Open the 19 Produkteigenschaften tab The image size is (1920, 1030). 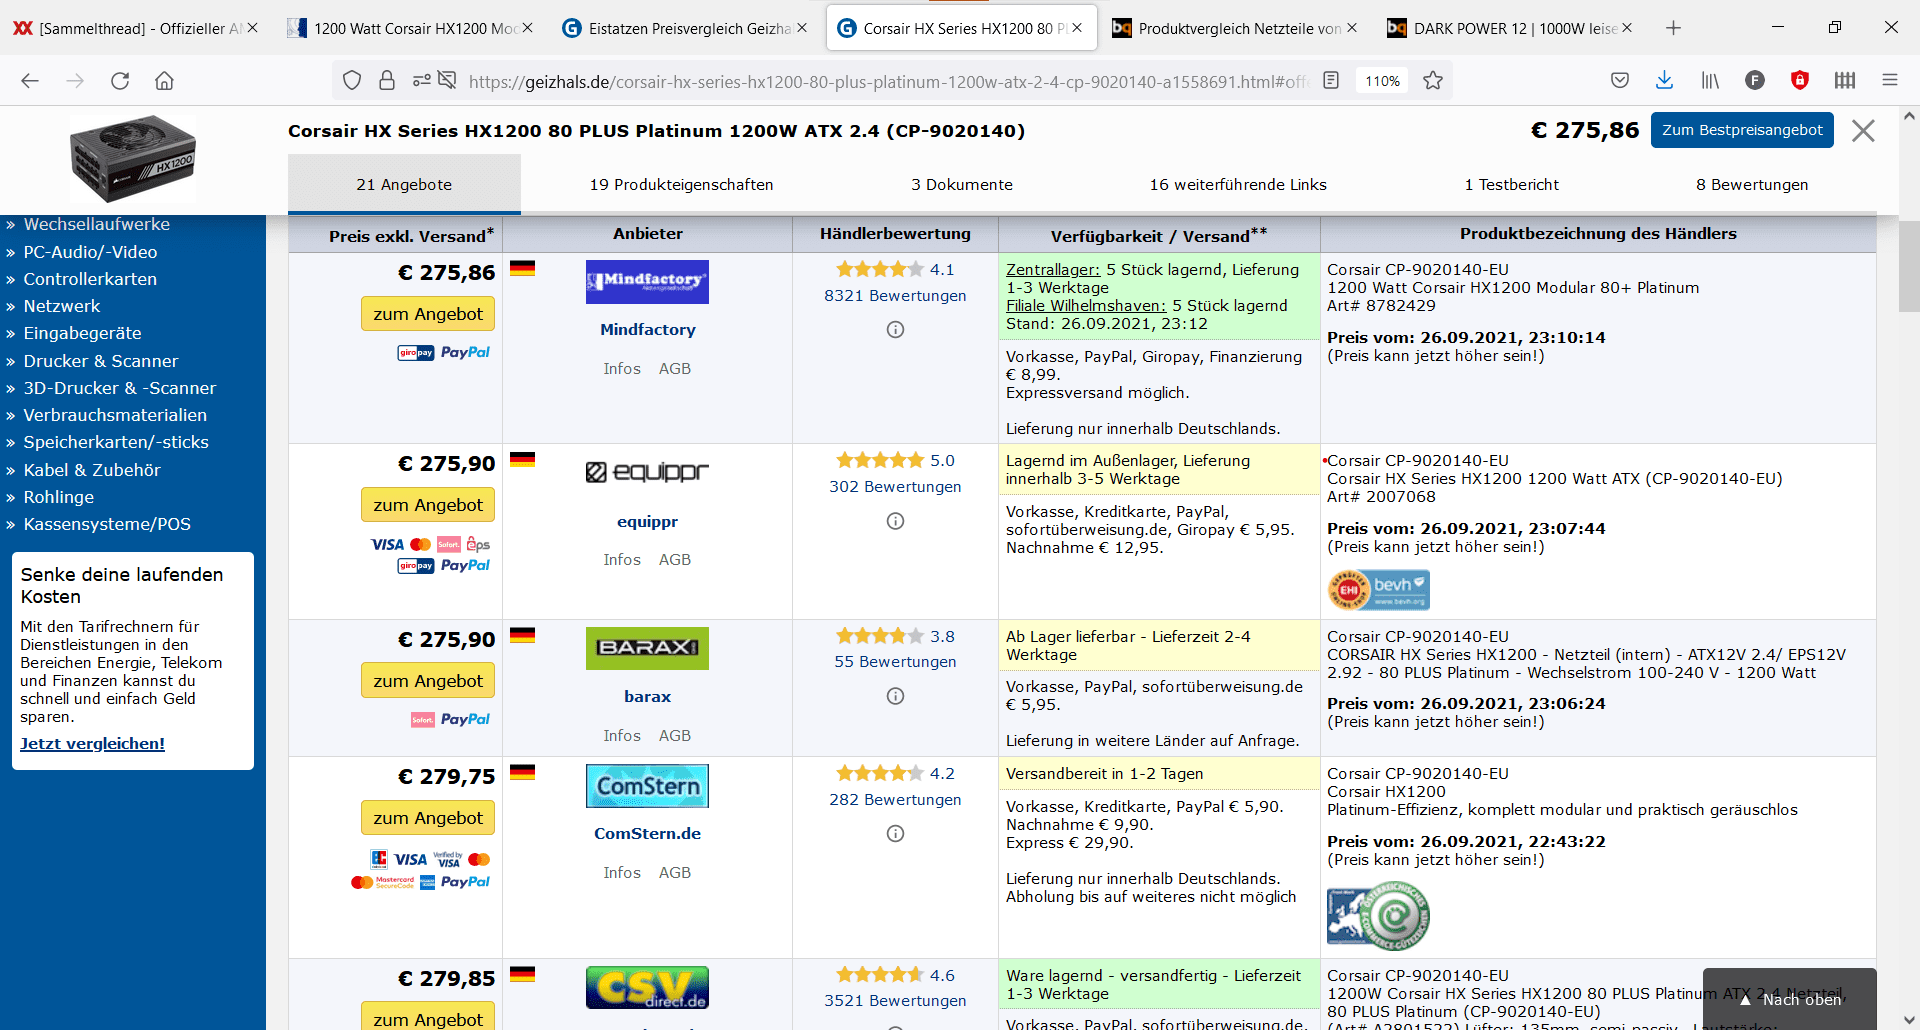click(x=681, y=185)
